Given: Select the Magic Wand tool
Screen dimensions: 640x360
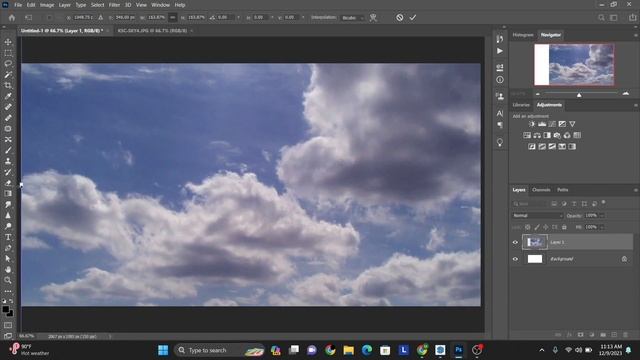Looking at the screenshot, I should tap(8, 75).
